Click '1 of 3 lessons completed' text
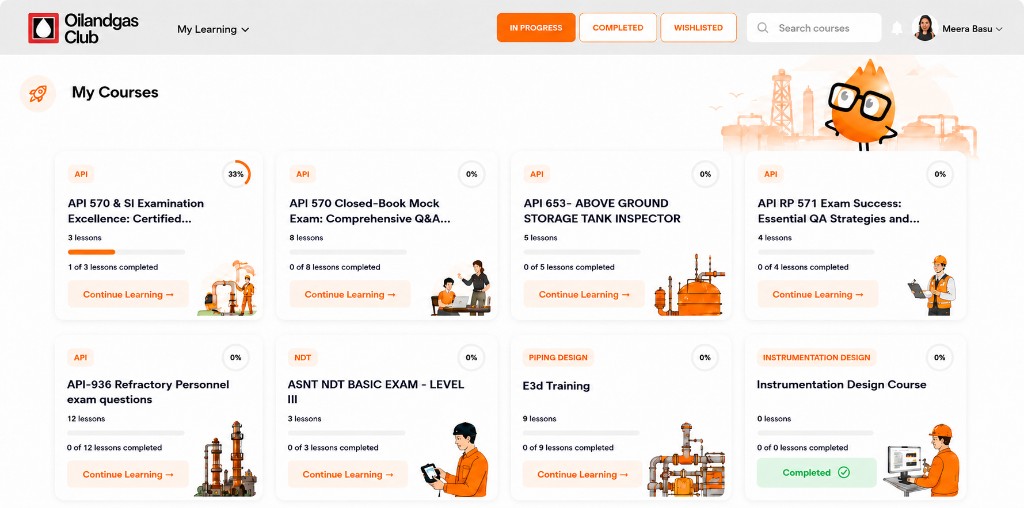1024x508 pixels. click(113, 267)
